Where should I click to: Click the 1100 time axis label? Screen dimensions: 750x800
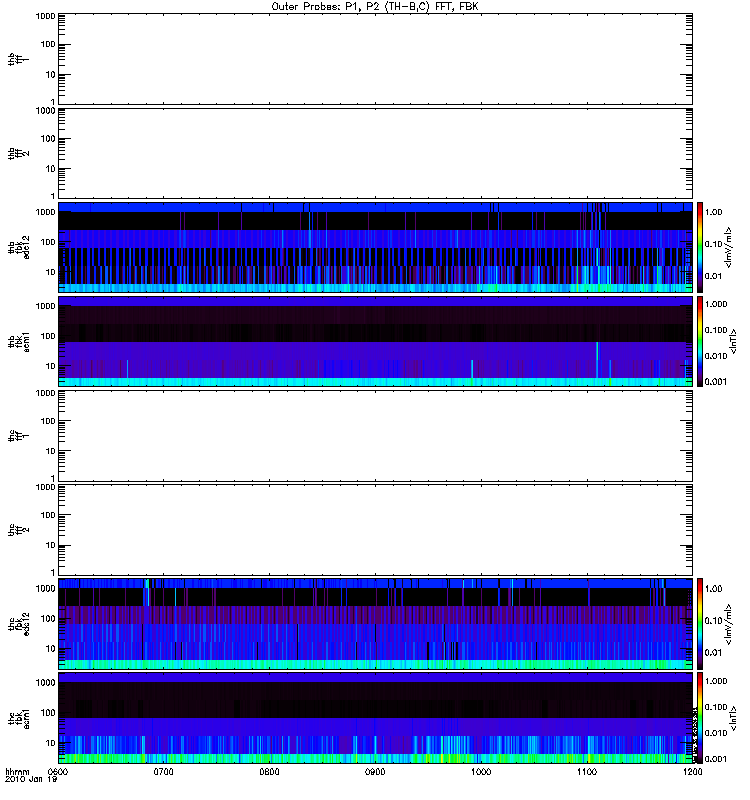point(587,772)
